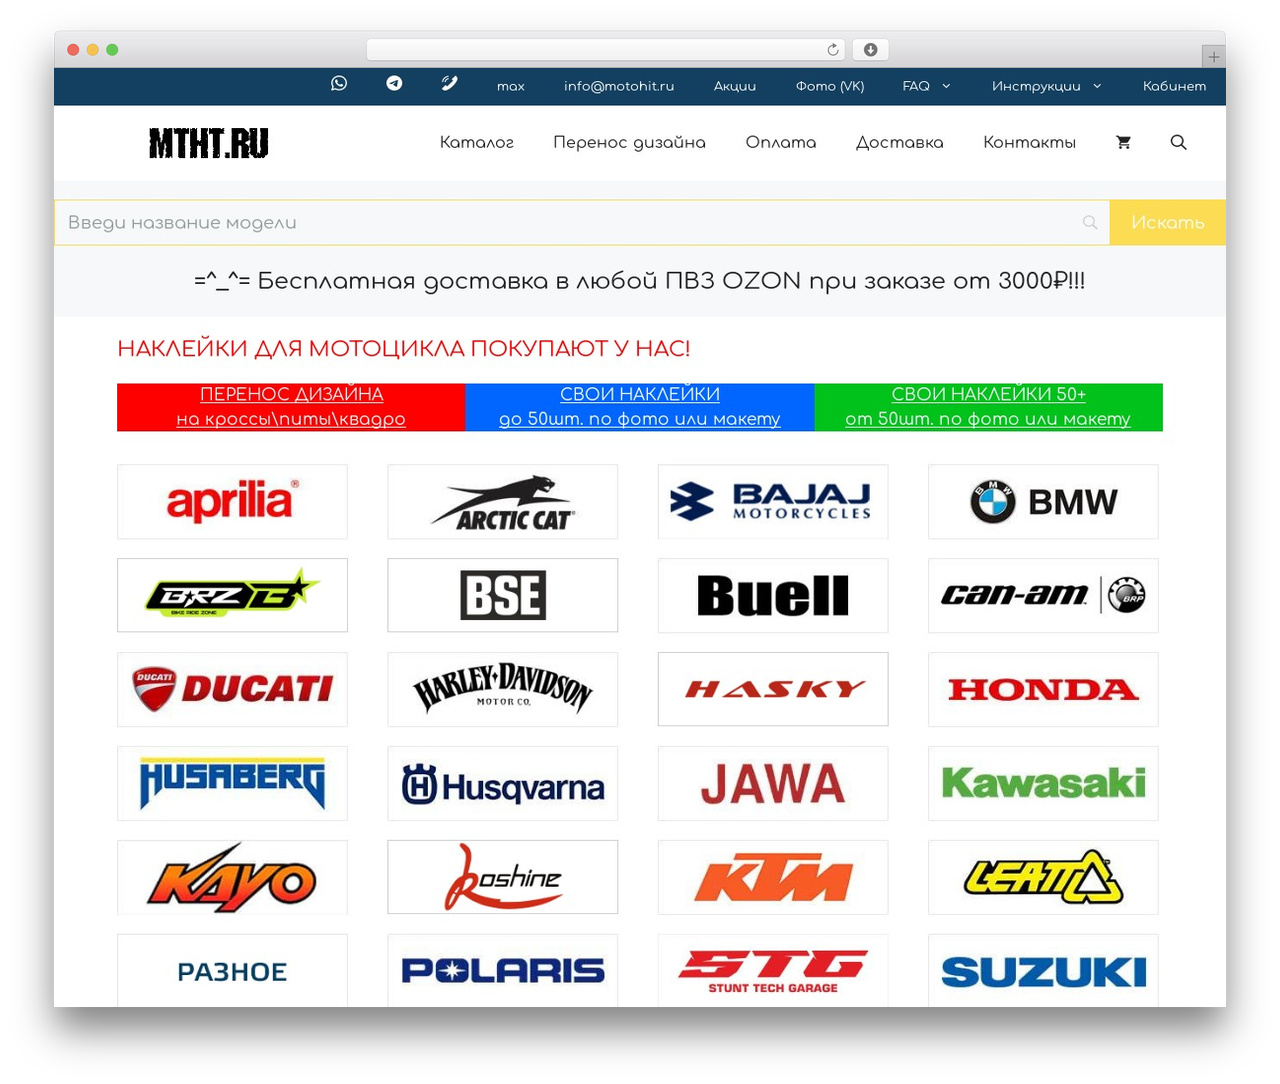Click the info@motohit.ru email link

click(619, 86)
